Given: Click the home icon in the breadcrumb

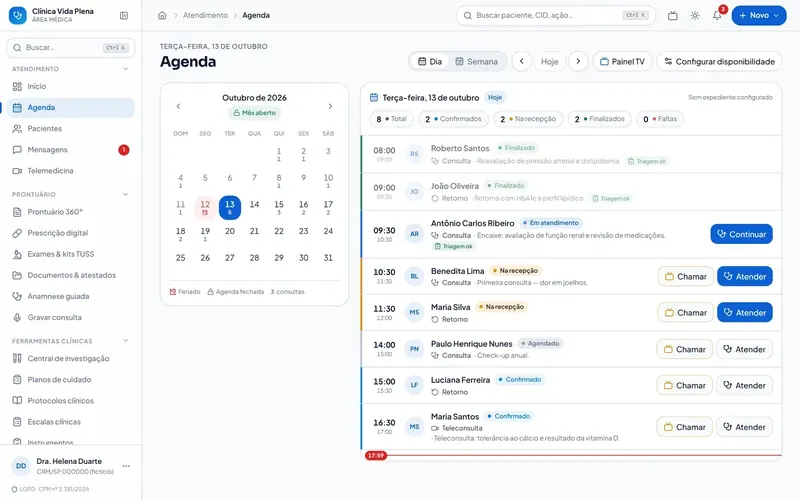Looking at the screenshot, I should (162, 15).
